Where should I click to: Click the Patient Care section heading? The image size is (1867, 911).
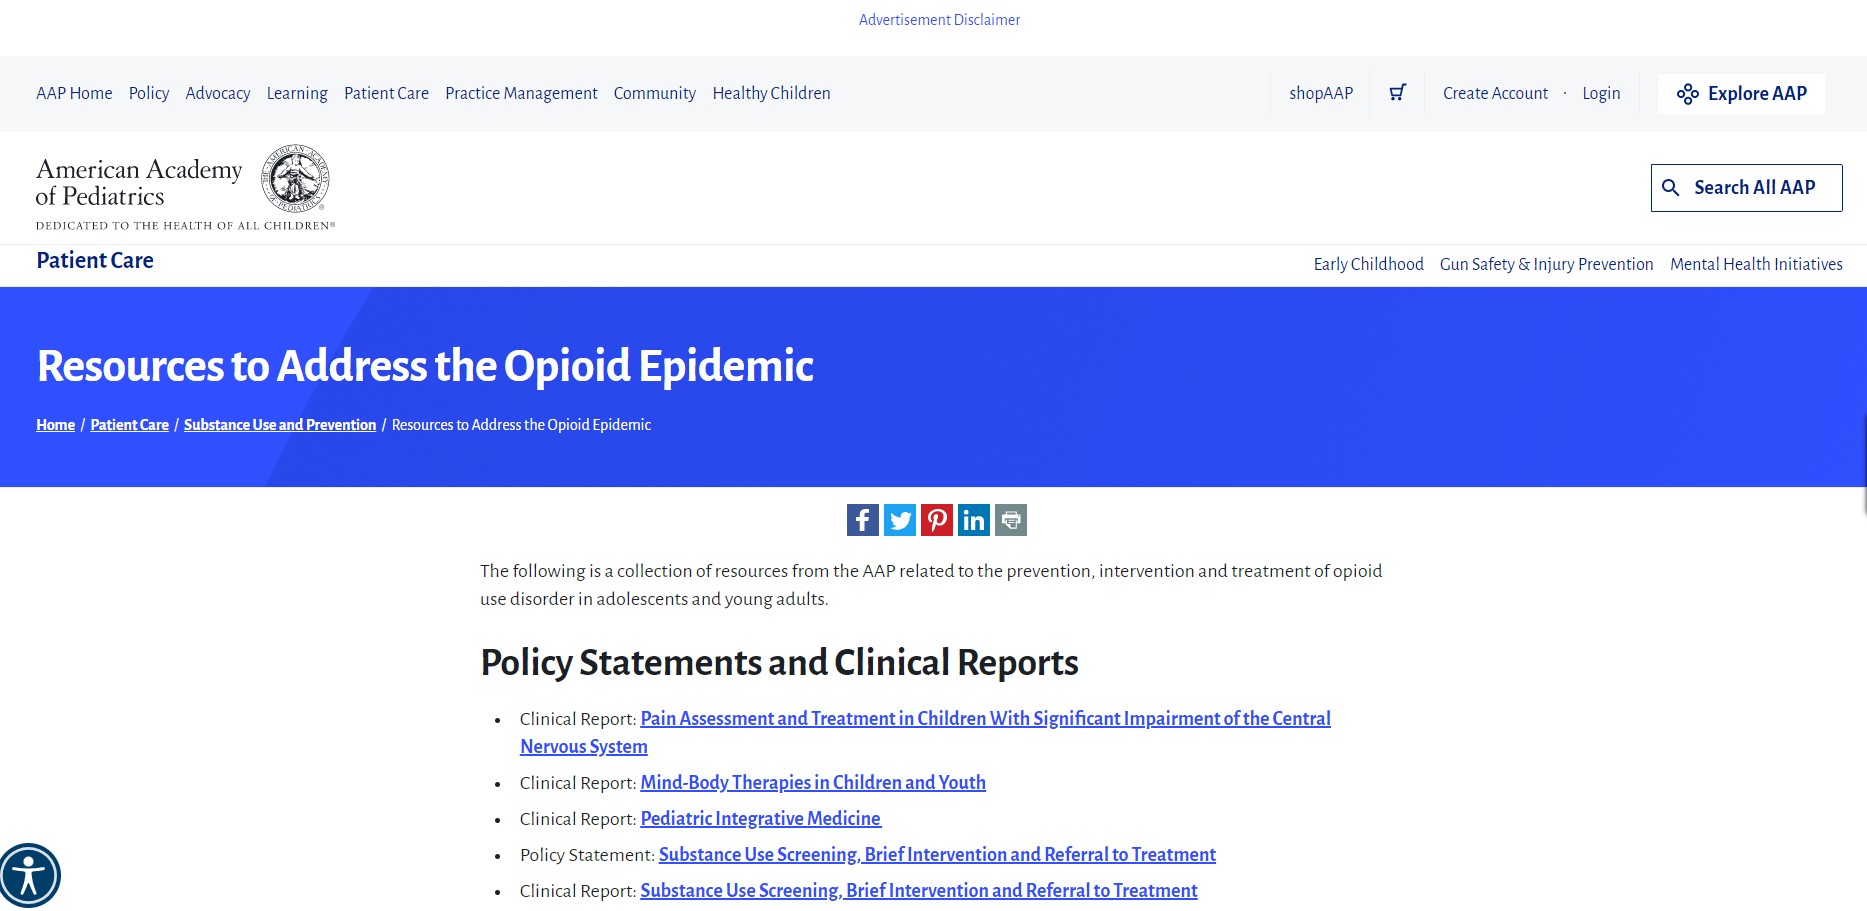[x=95, y=261]
